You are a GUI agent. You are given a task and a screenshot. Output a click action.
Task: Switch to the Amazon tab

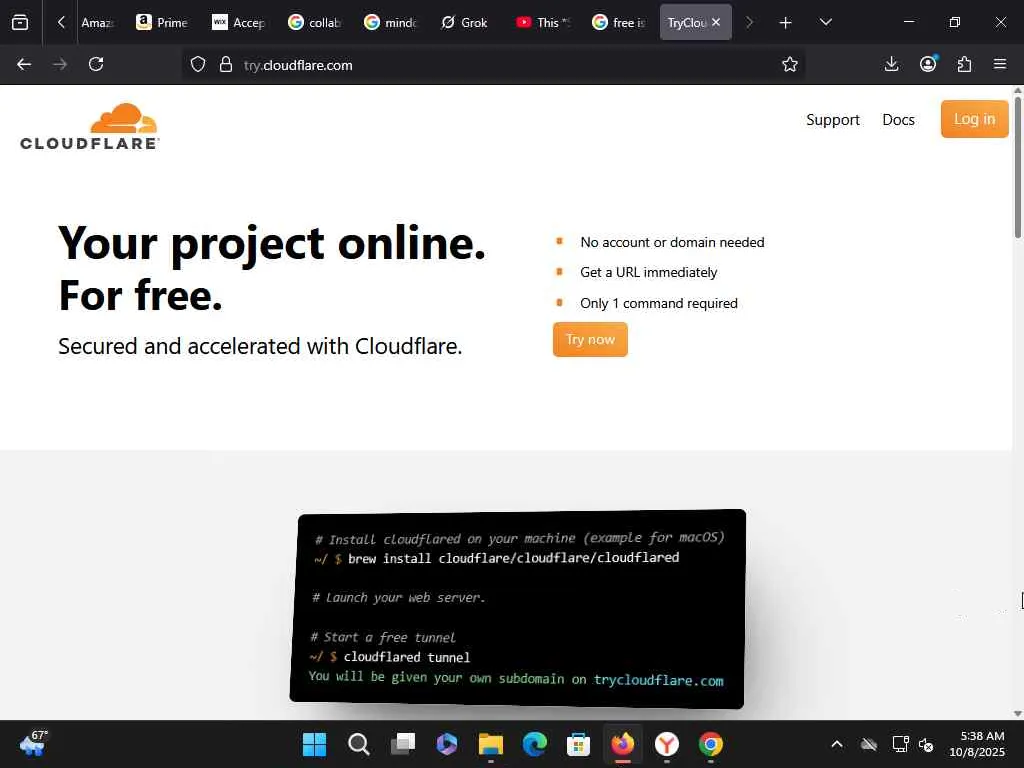pos(97,23)
